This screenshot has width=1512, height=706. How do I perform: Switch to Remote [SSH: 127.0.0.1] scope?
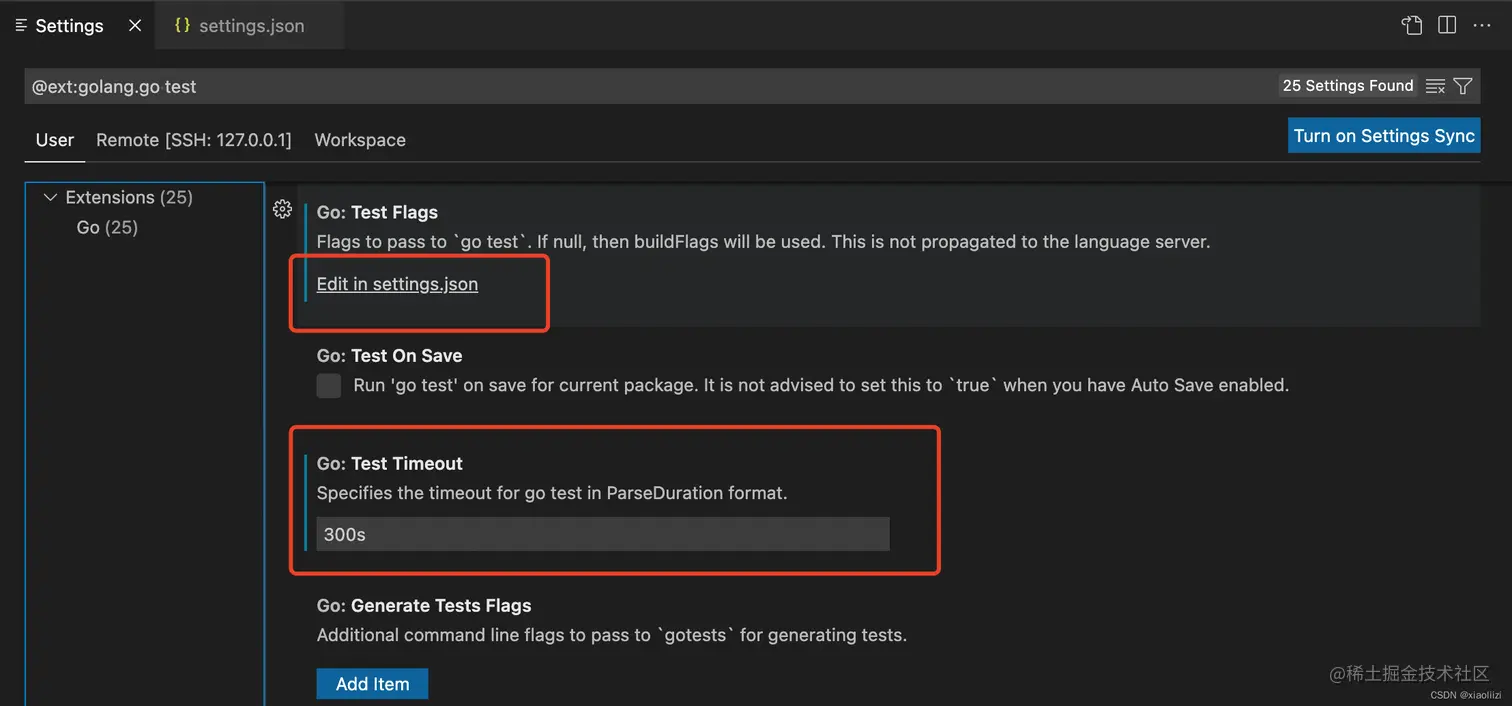pyautogui.click(x=194, y=140)
